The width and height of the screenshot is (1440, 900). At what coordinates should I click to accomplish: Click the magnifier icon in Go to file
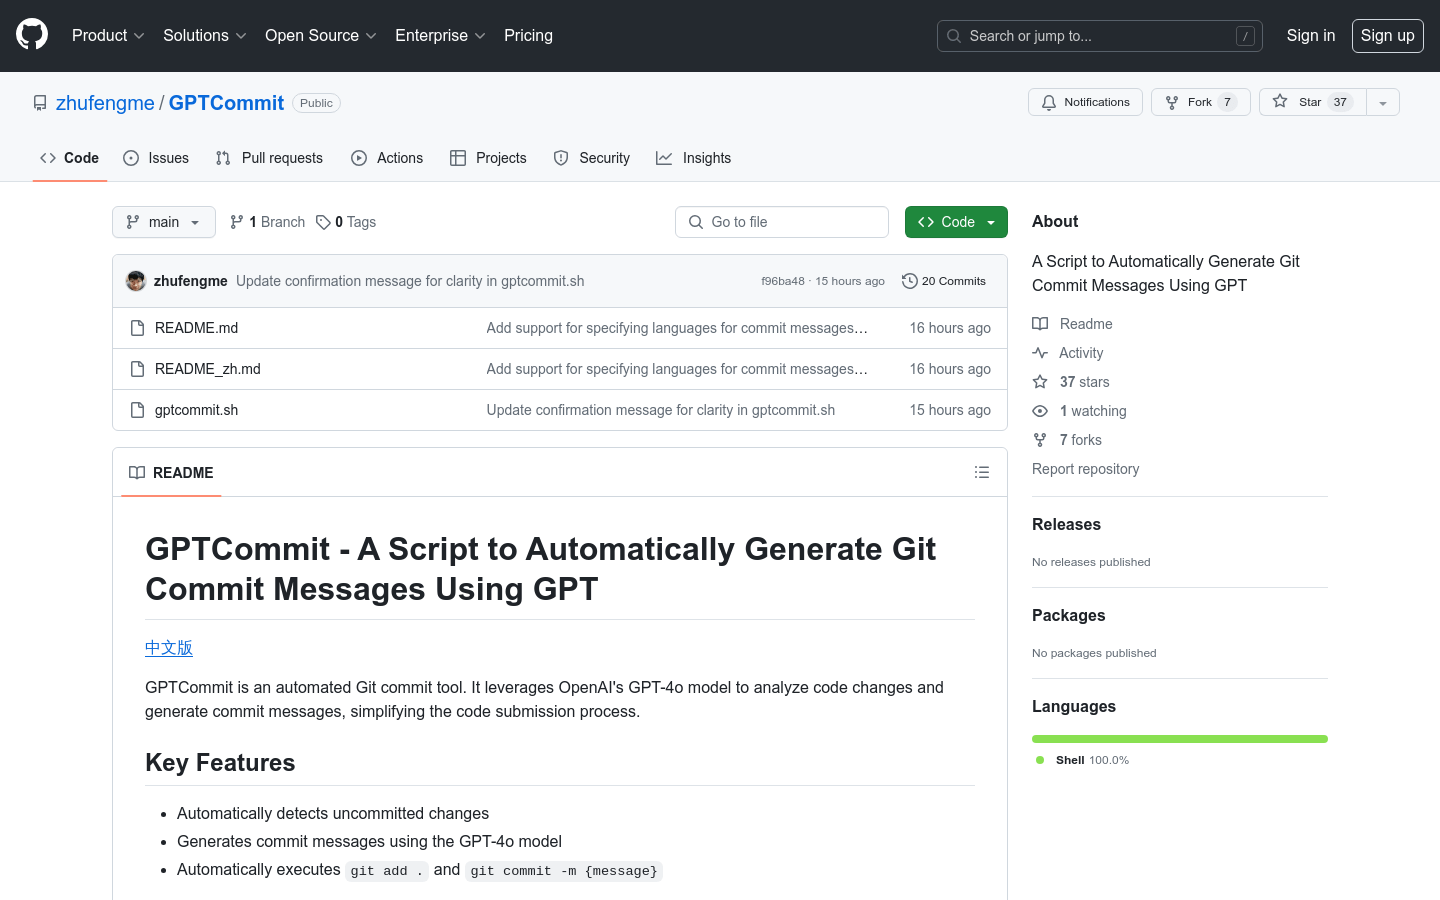click(696, 222)
